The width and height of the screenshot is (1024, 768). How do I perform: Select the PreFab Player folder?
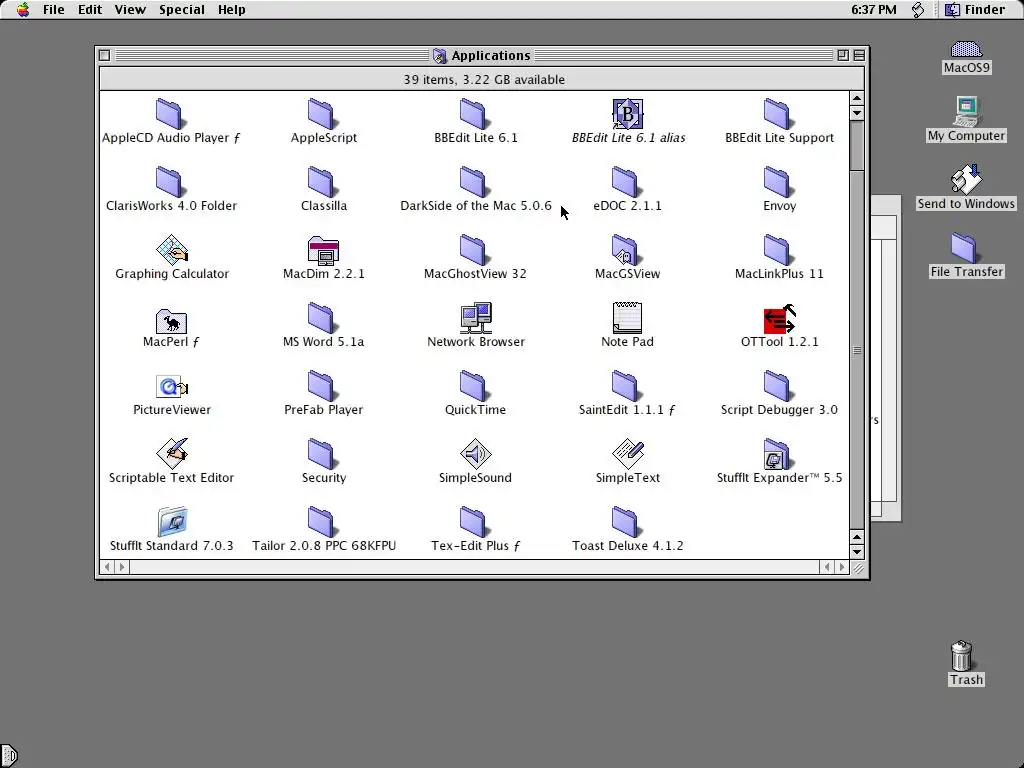click(321, 385)
